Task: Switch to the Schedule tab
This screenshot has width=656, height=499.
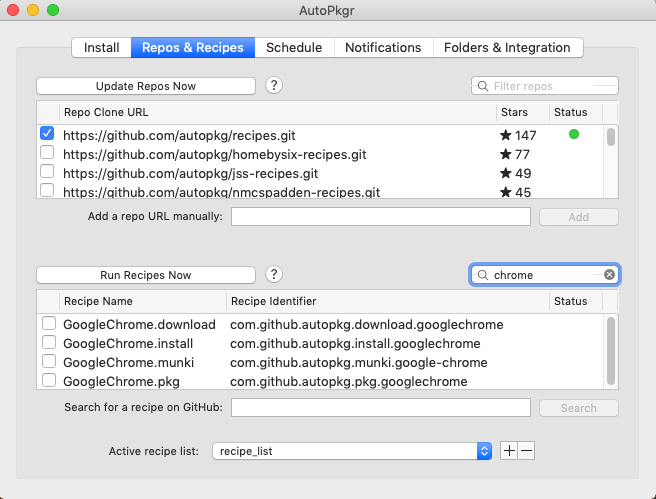Action: coord(294,47)
